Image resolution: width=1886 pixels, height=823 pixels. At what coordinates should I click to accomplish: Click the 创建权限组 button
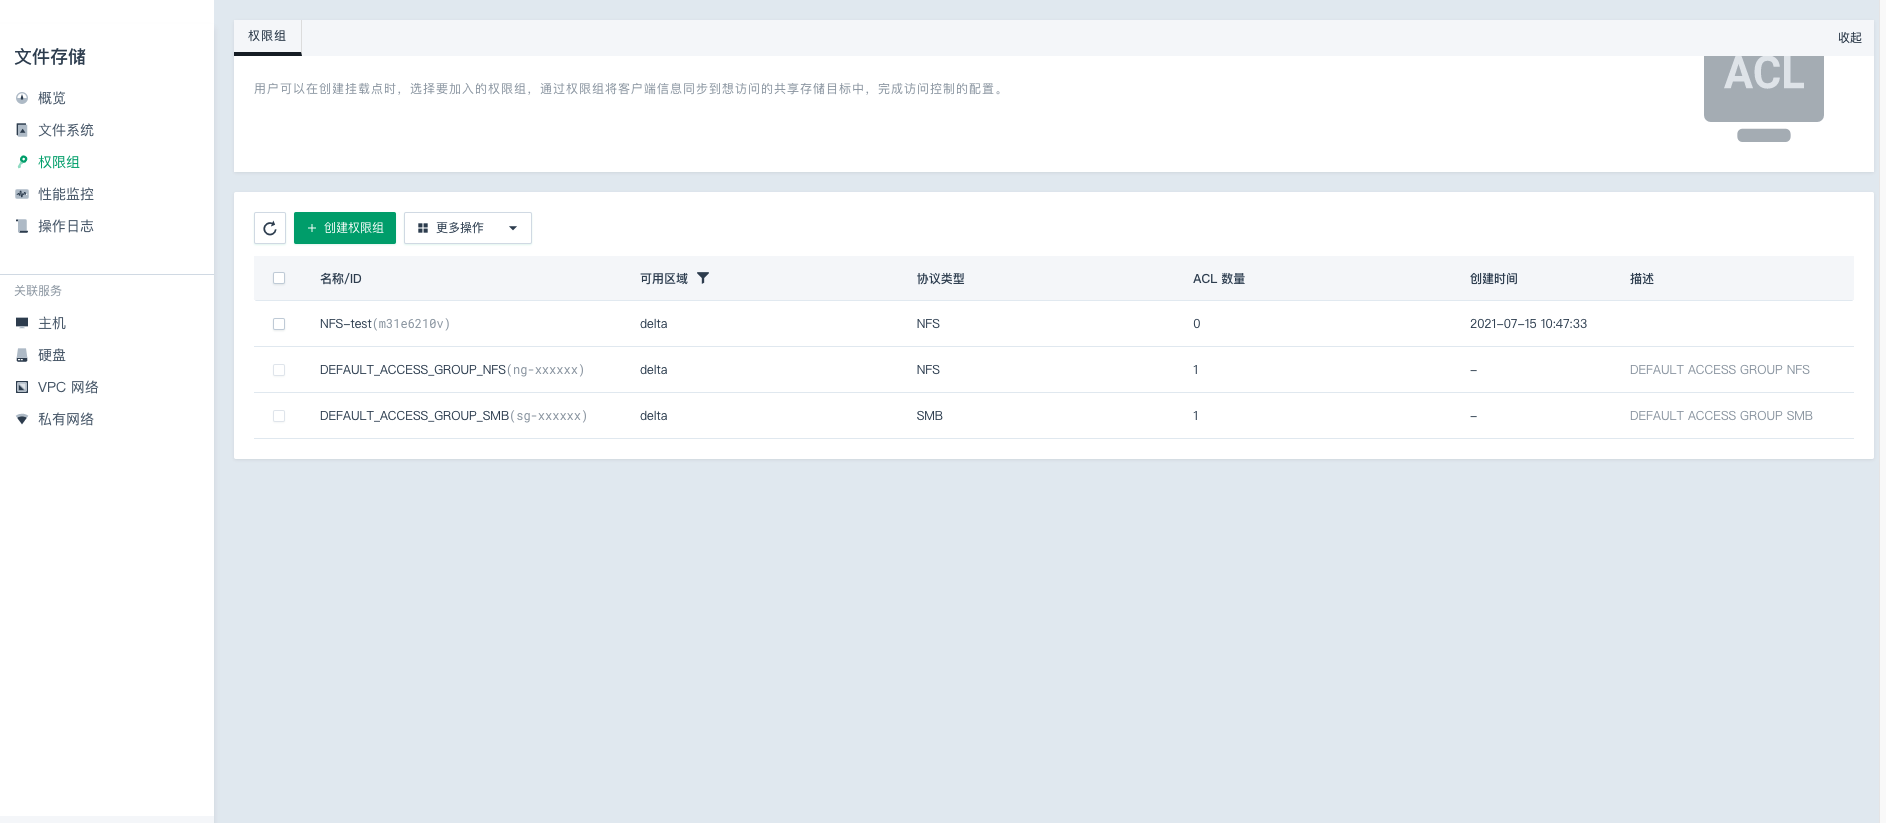(x=345, y=228)
